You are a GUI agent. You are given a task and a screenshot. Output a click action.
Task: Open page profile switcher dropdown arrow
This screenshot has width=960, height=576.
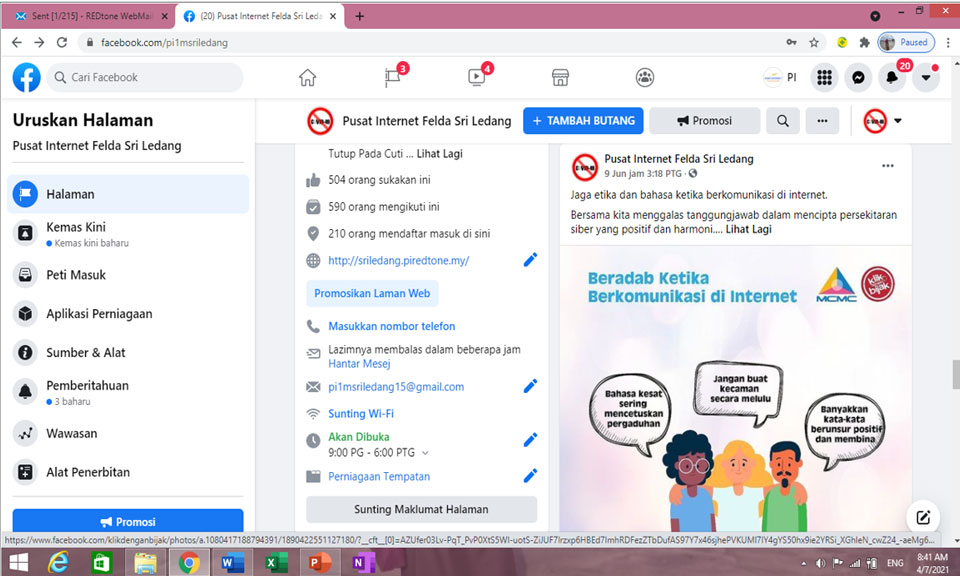897,121
